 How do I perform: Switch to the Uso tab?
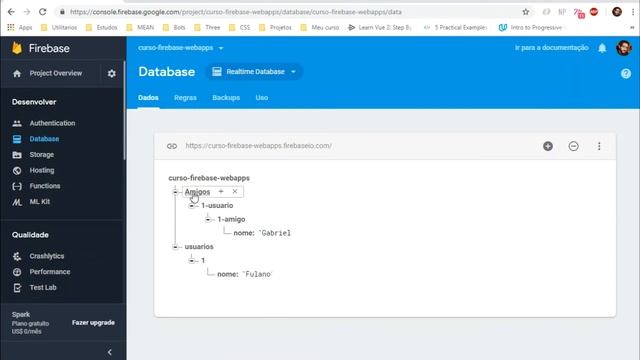(262, 98)
